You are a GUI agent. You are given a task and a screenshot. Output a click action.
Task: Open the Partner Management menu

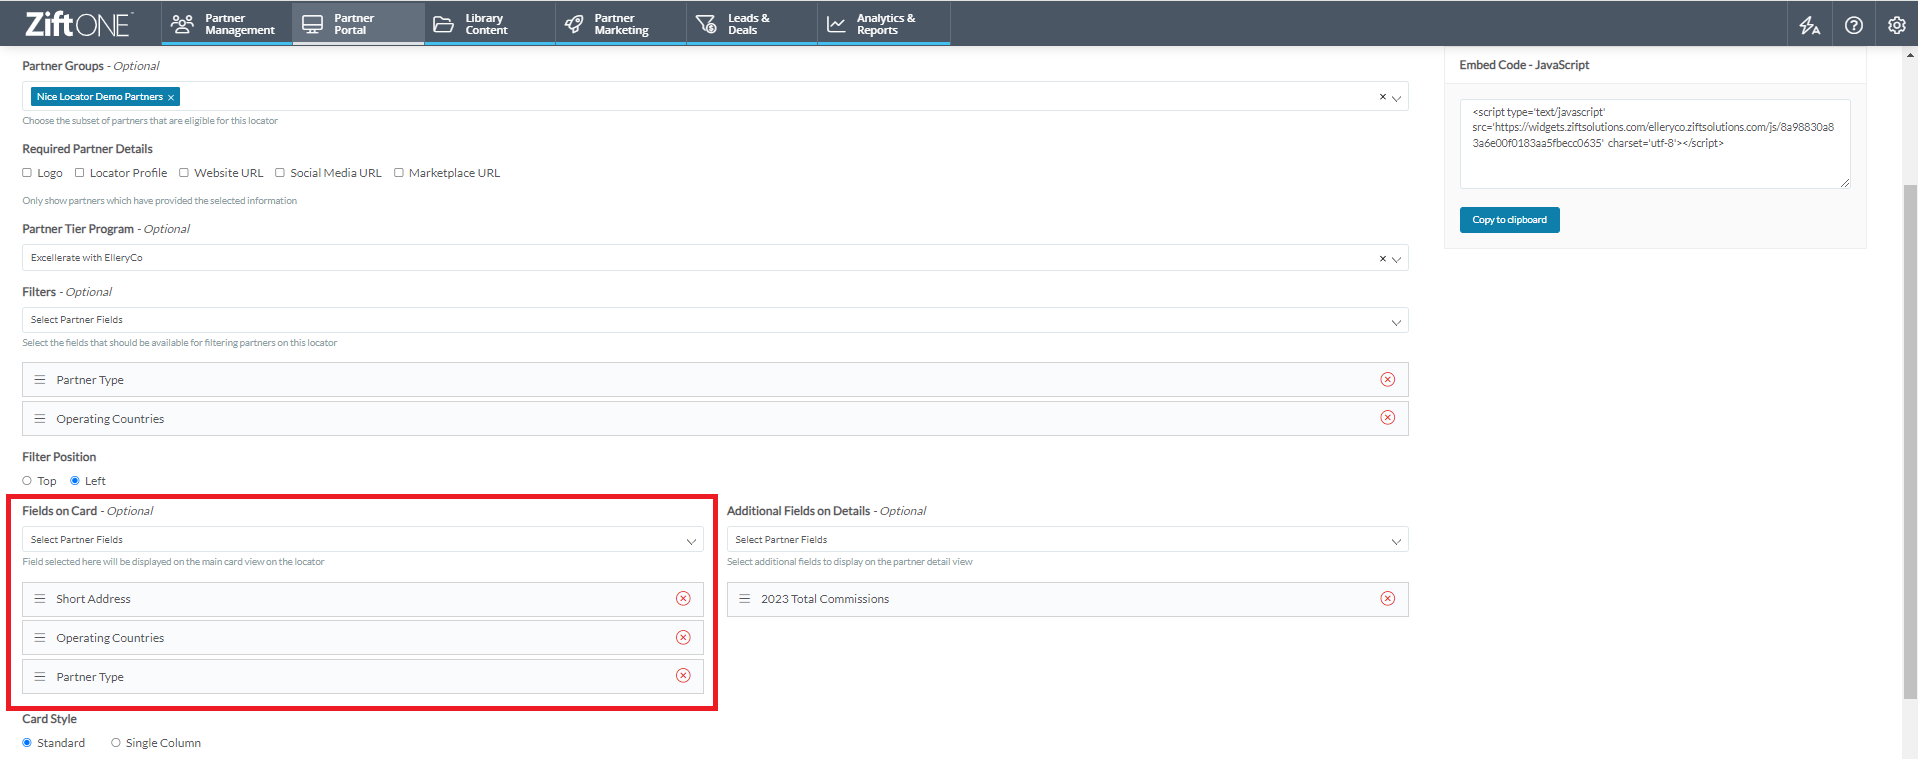227,24
